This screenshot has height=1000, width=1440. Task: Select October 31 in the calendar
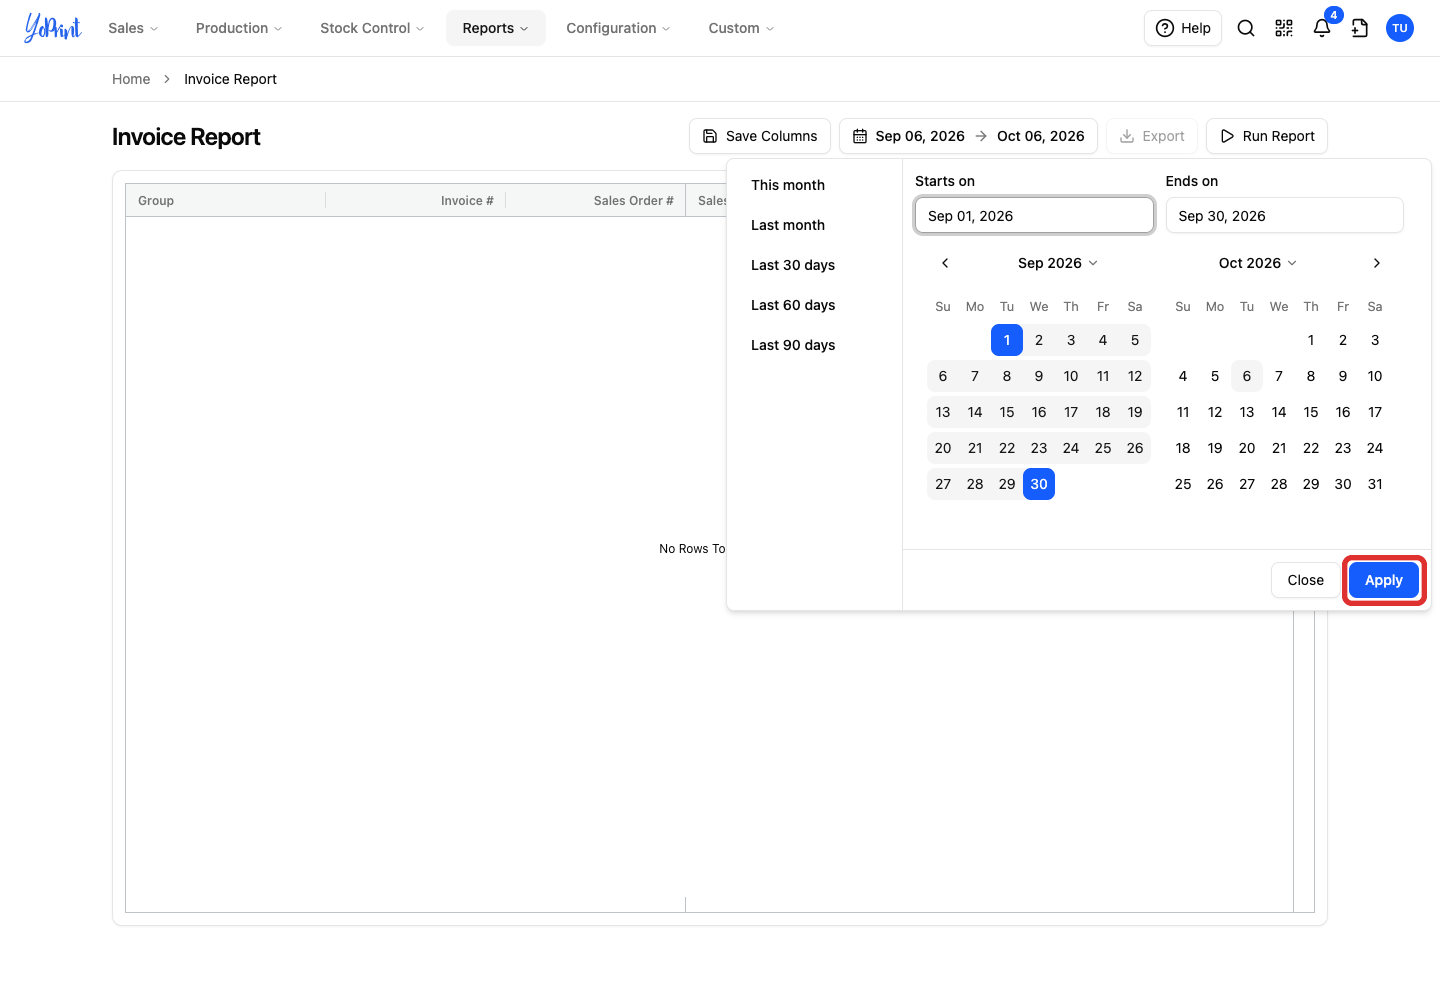1375,484
